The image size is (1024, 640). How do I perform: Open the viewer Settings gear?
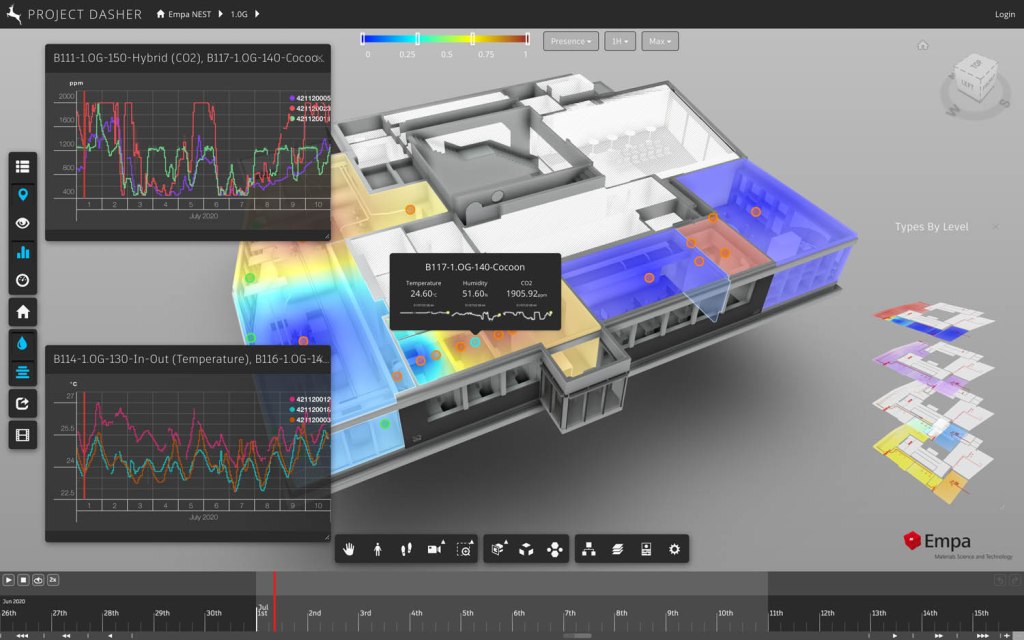674,549
